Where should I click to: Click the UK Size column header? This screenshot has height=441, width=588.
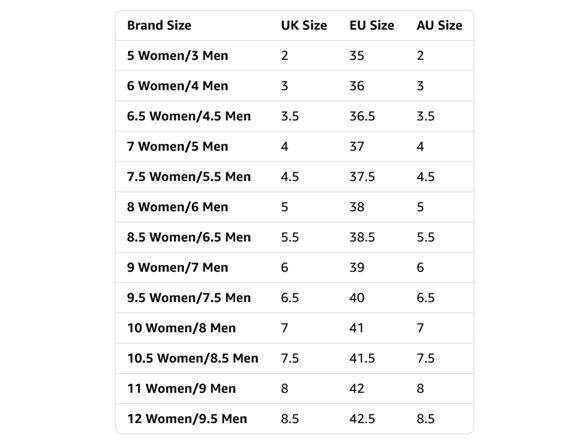(304, 26)
